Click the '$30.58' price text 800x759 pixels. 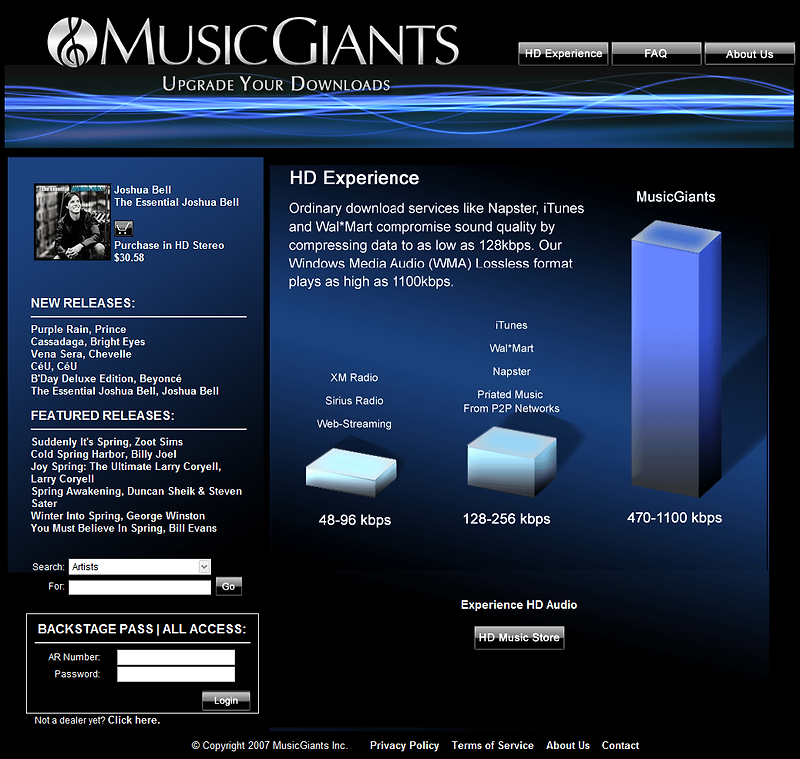(129, 258)
